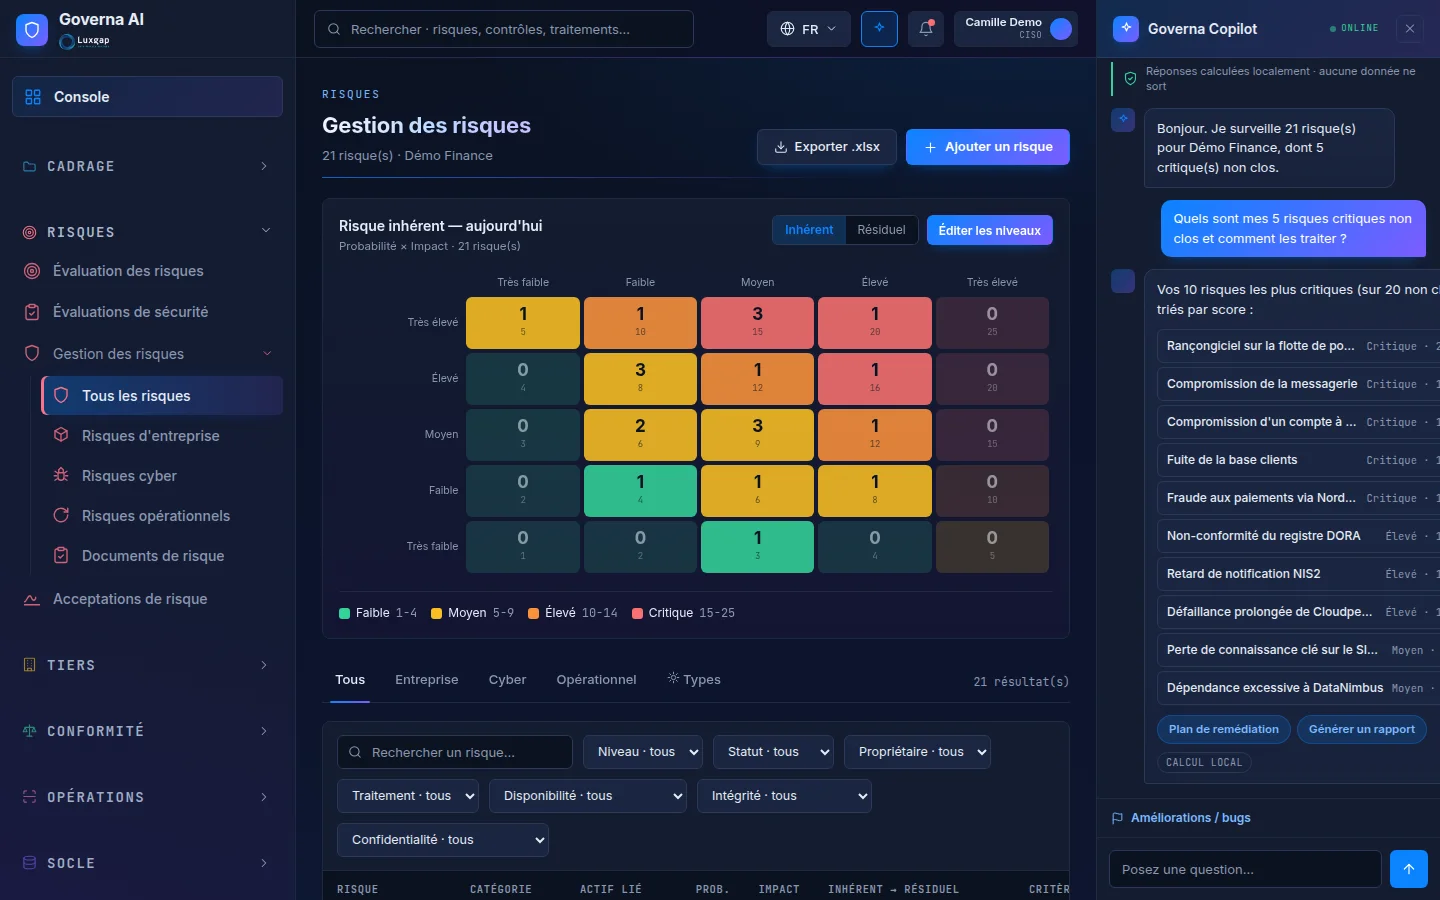Click the Risques cyber bug icon
Screen dimensions: 1440x900
[x=61, y=475]
